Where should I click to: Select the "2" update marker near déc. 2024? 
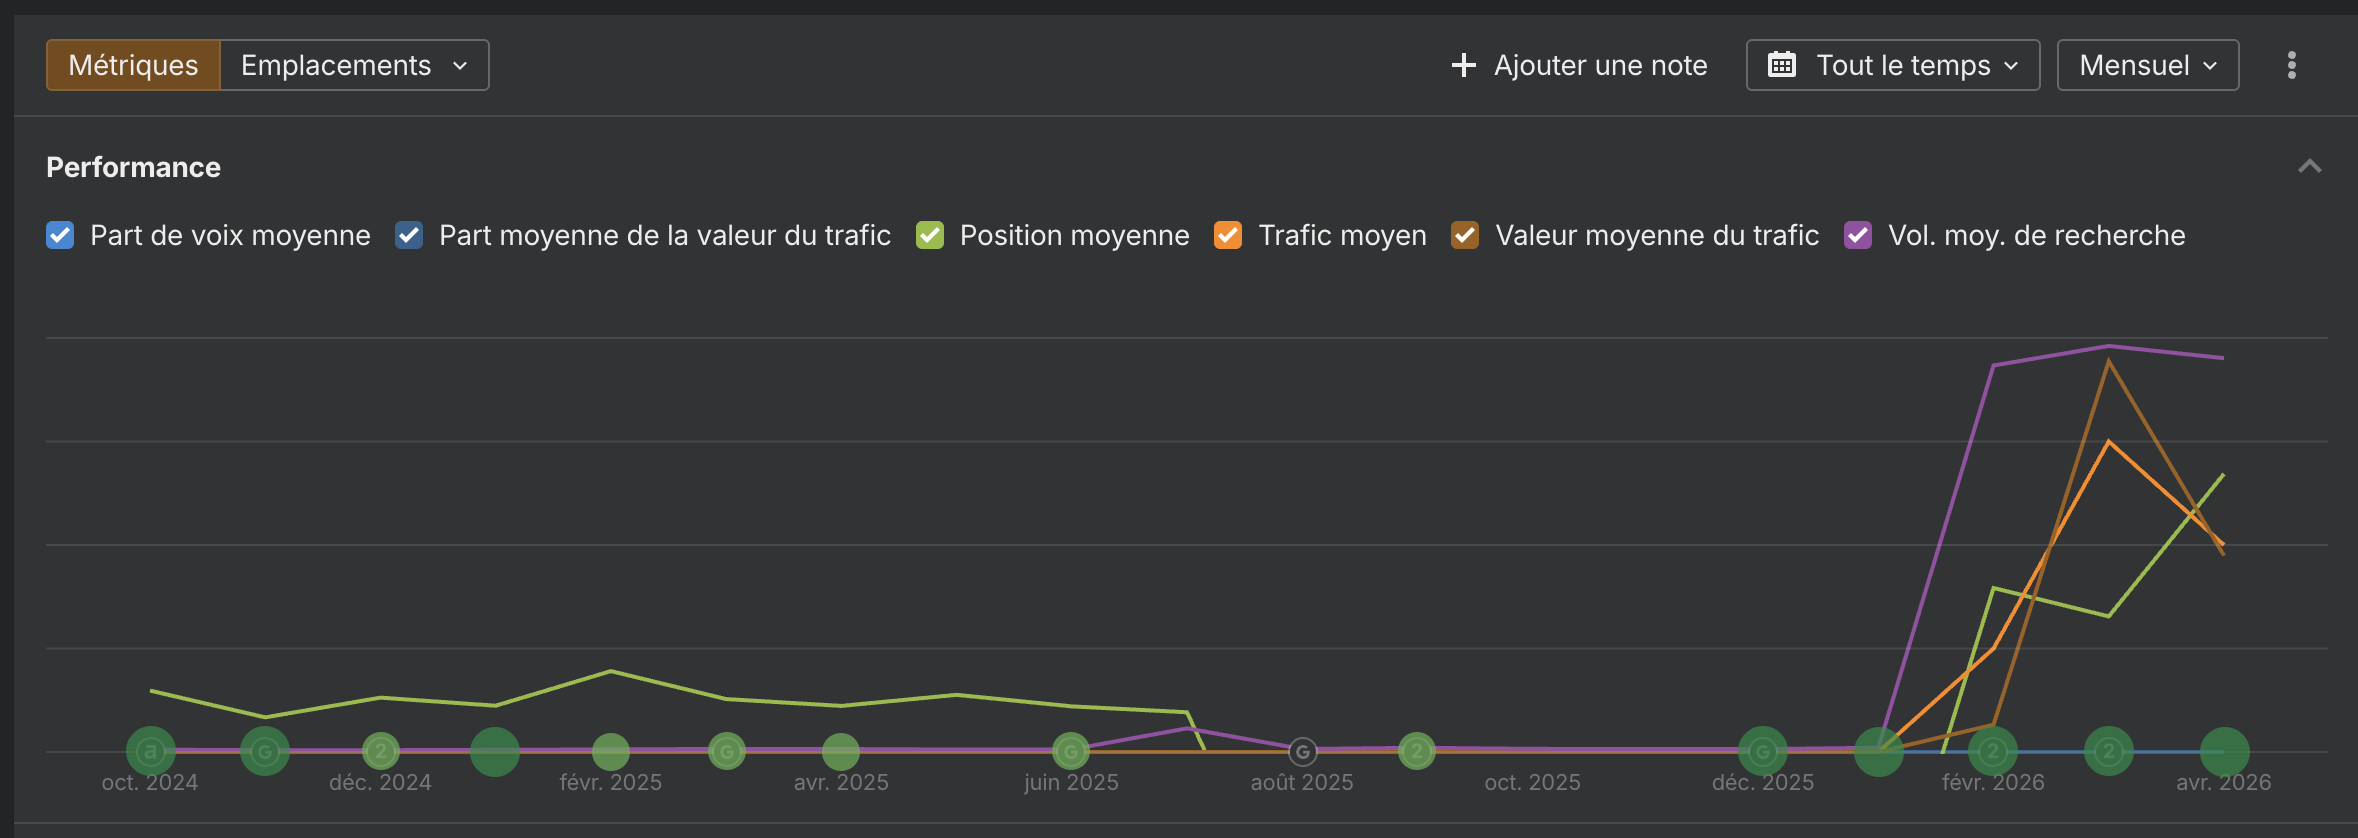[x=380, y=750]
